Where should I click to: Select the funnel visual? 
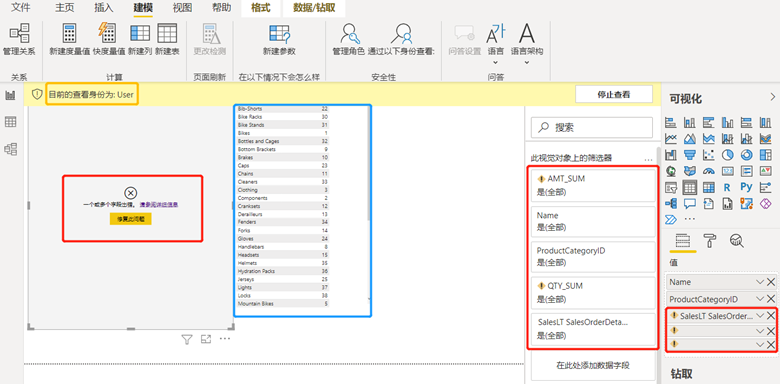click(x=690, y=155)
